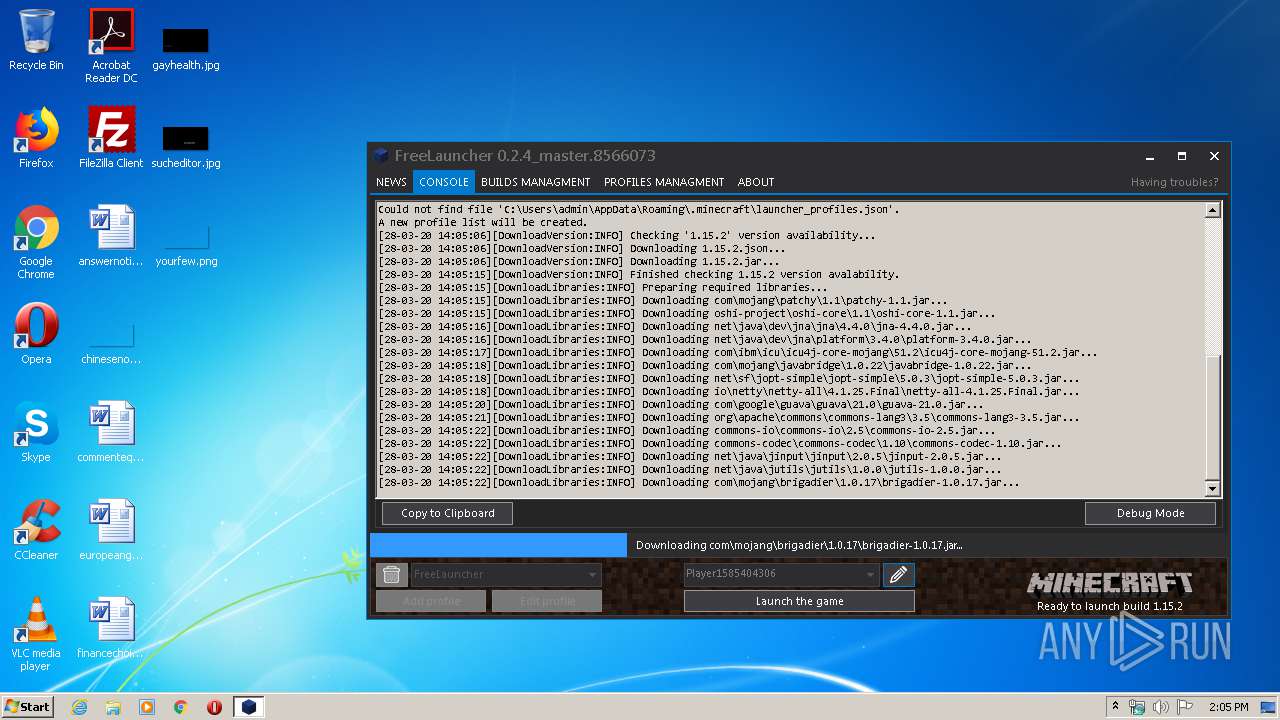Open BUILDS MANAGMENT tab
This screenshot has height=720, width=1280.
coord(535,182)
